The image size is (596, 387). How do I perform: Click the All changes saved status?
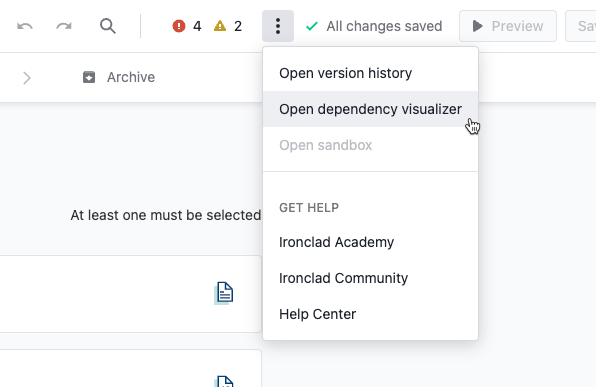coord(374,26)
